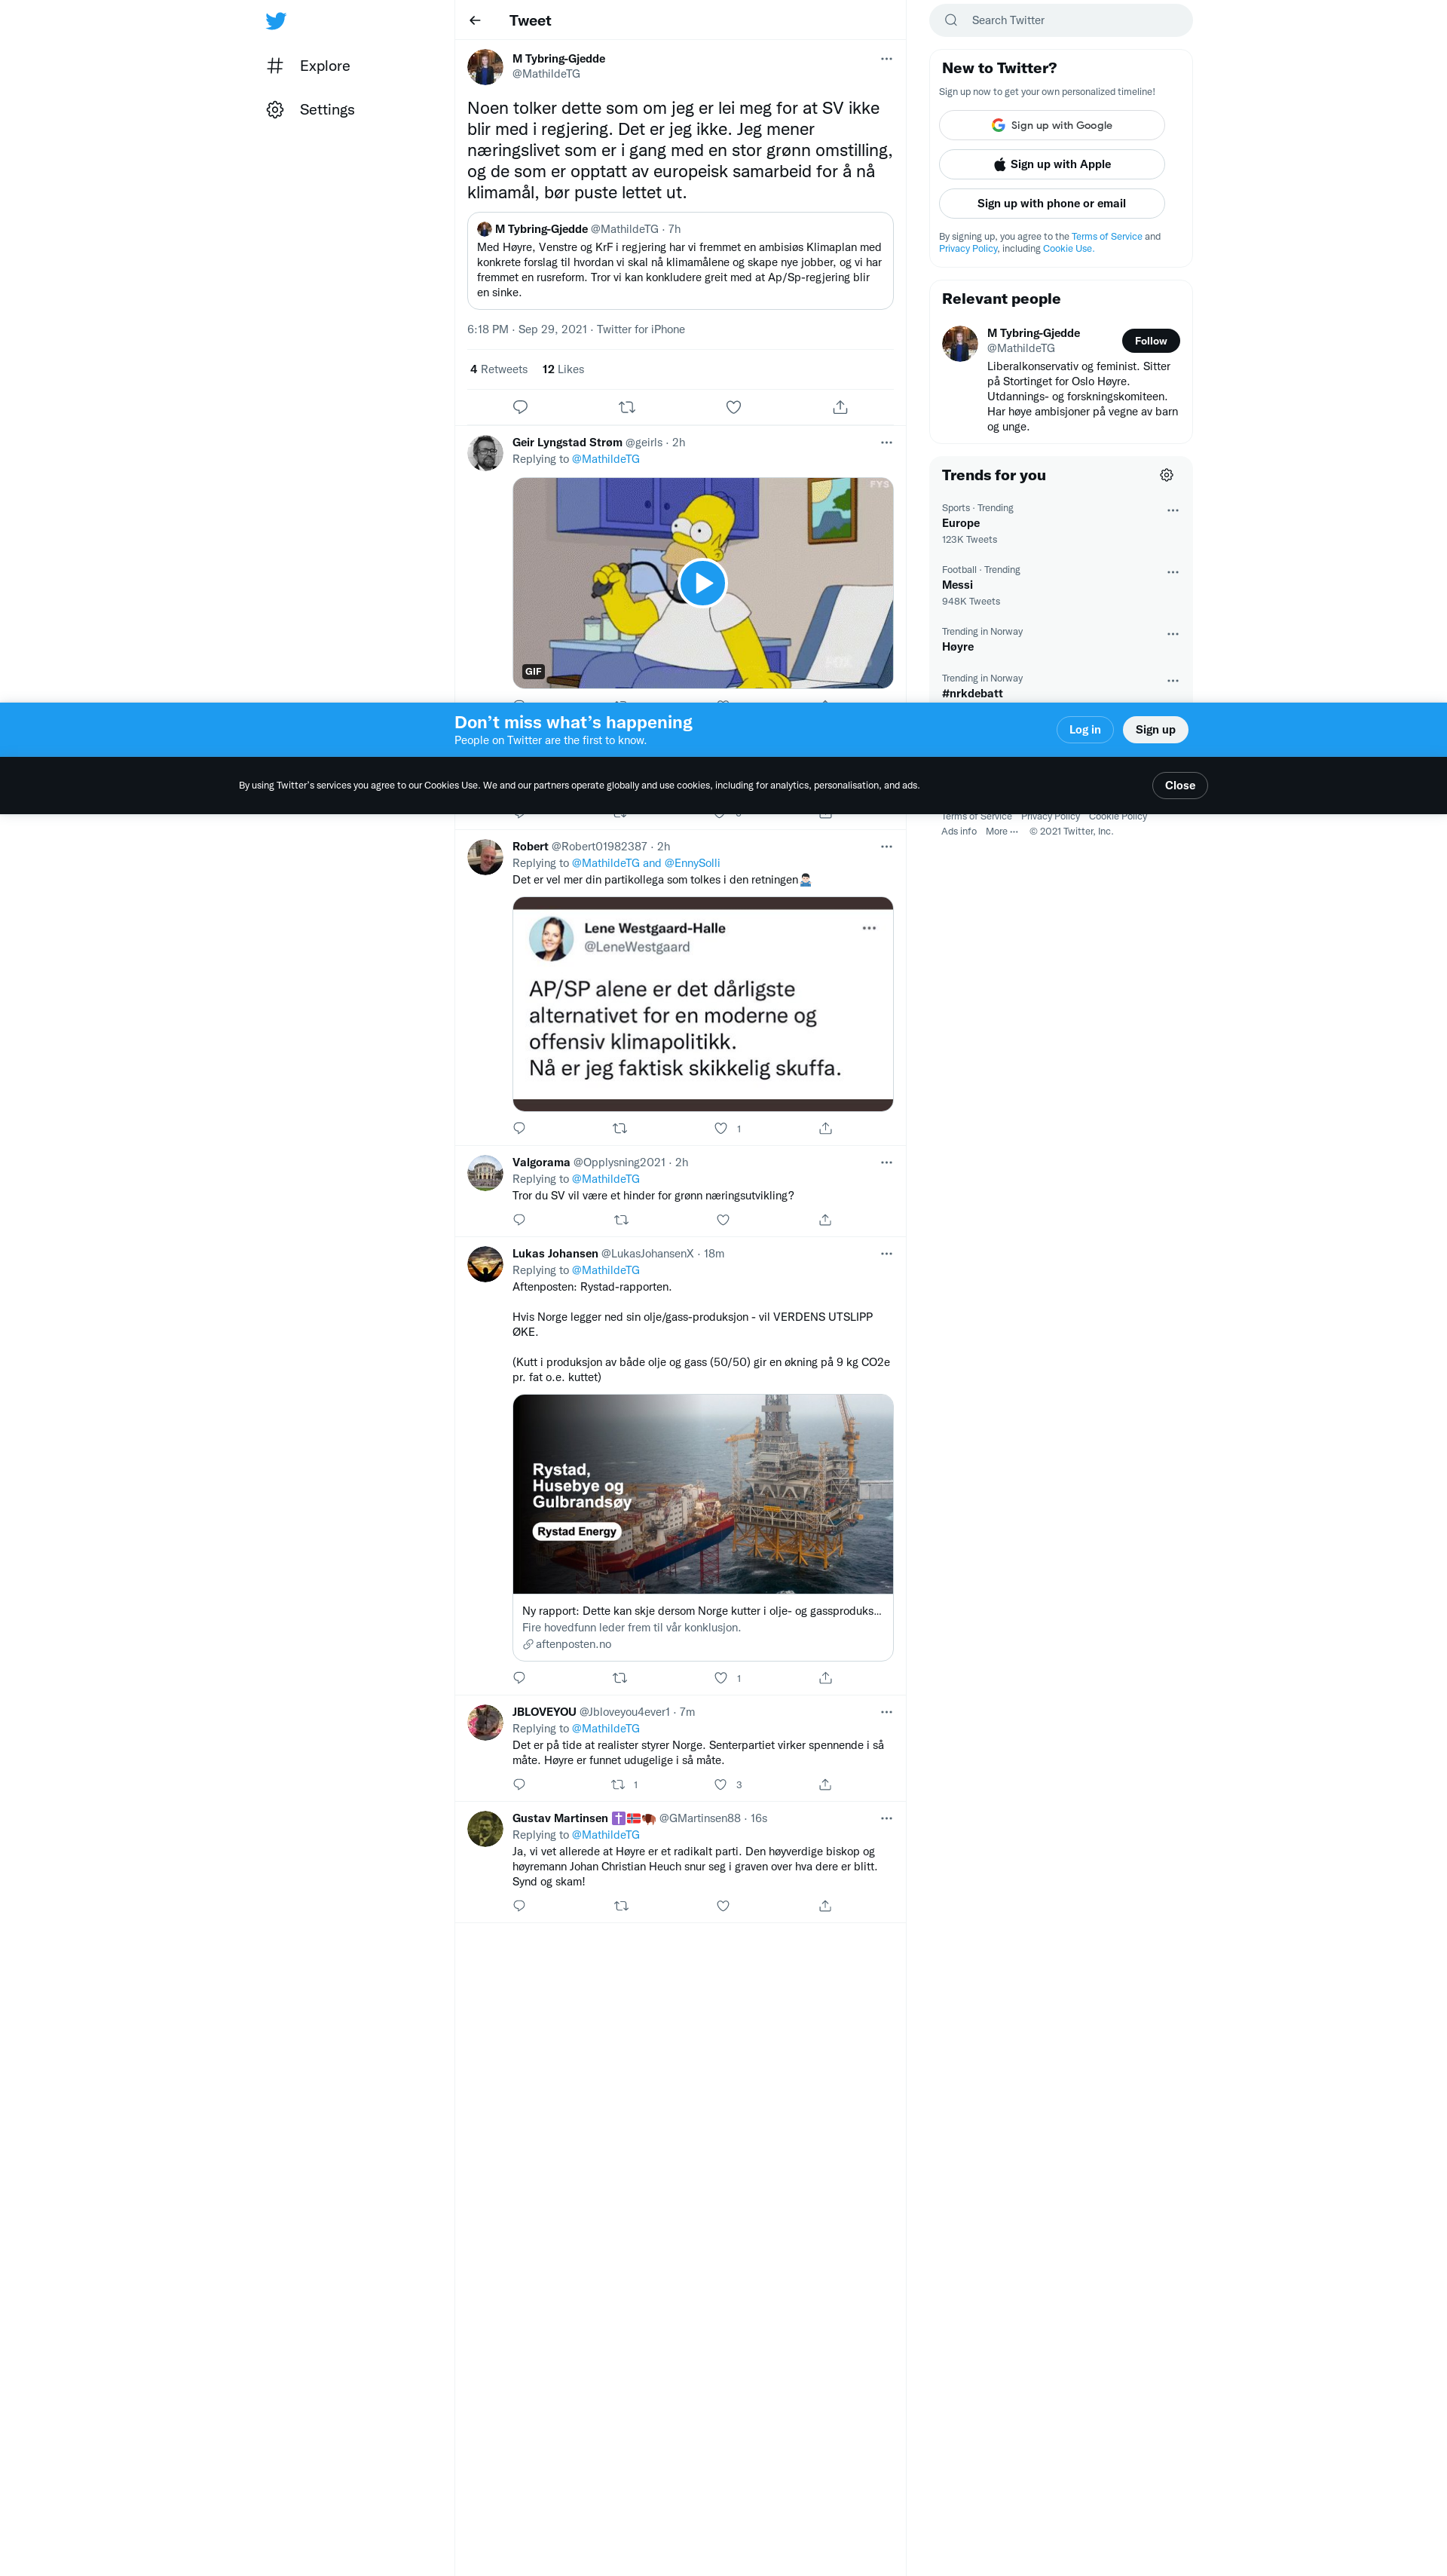Expand the footer More menu
This screenshot has height=2576, width=1447.
(x=1001, y=832)
